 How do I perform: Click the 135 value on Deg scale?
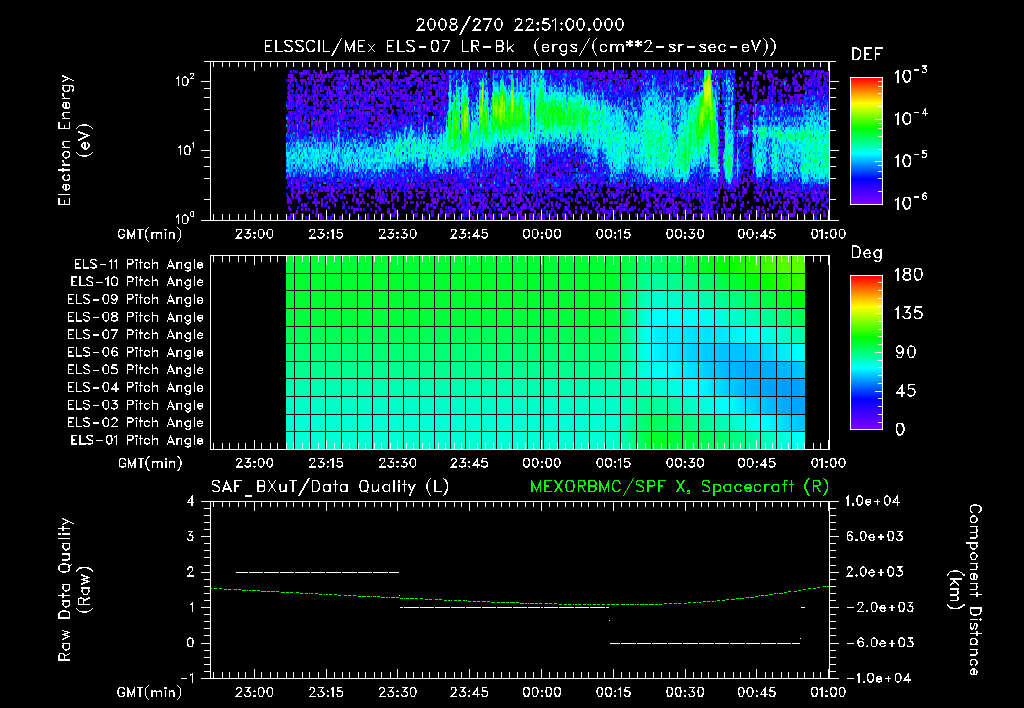pos(908,314)
